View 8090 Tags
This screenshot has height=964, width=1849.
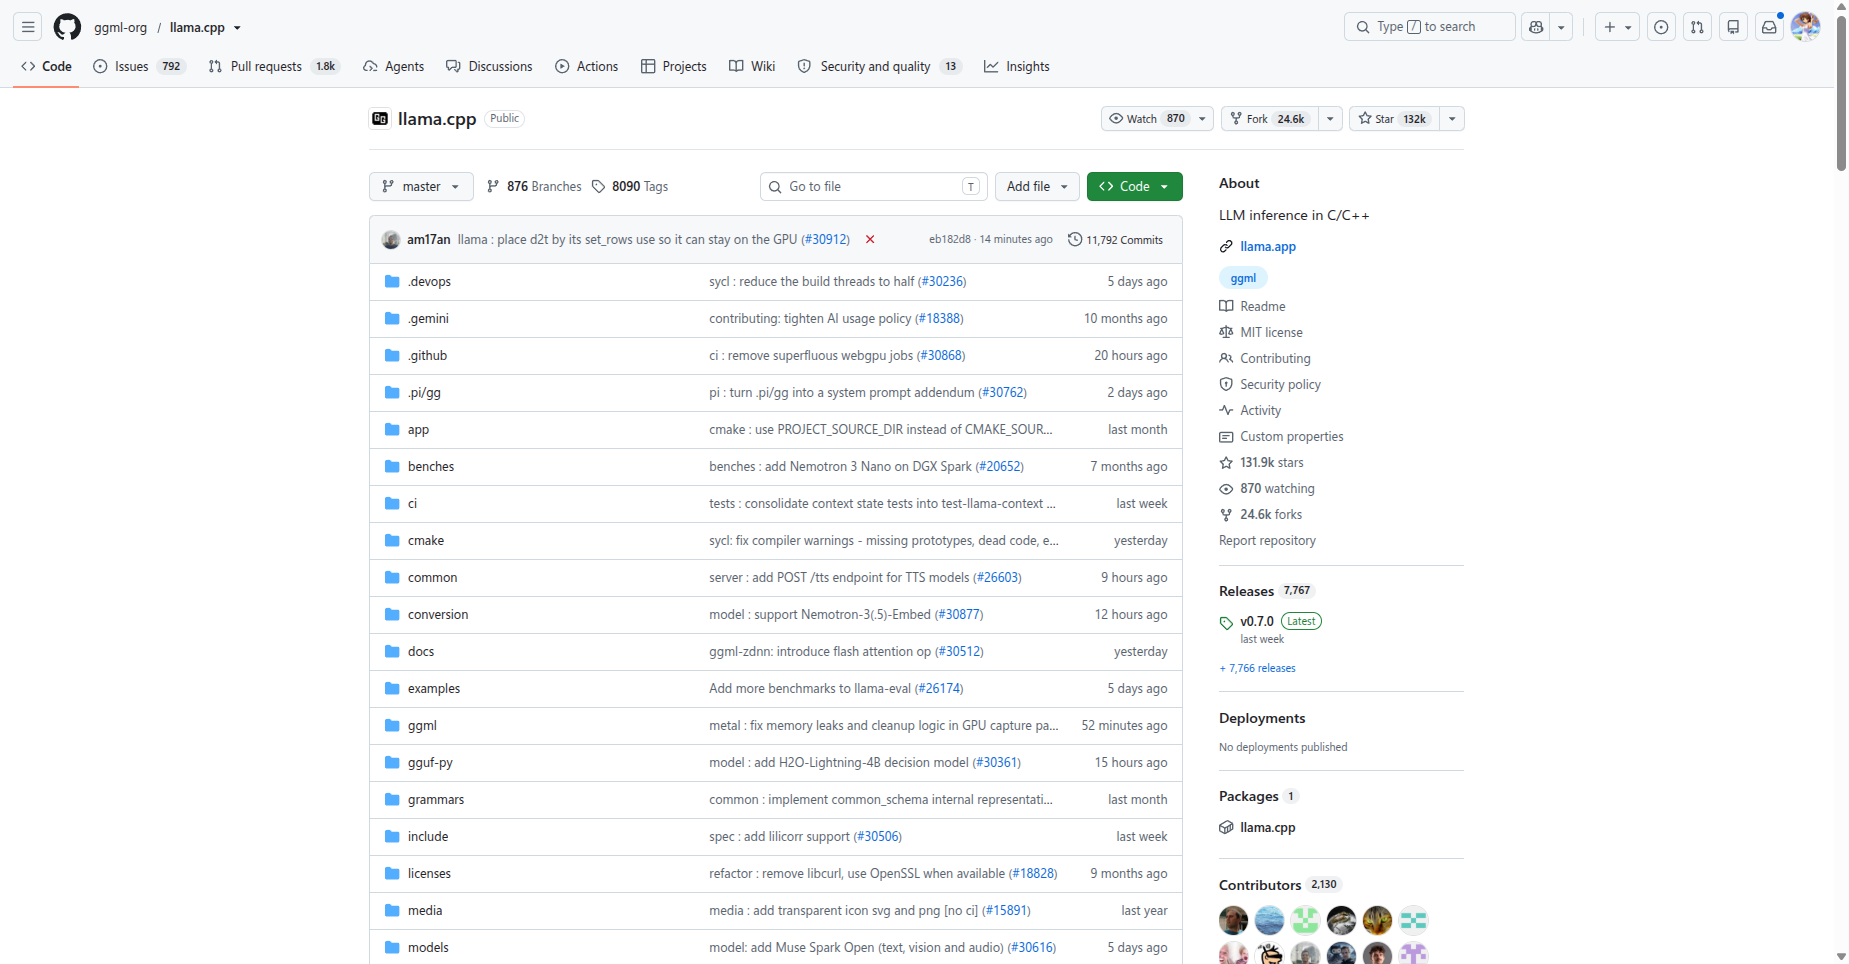point(630,187)
